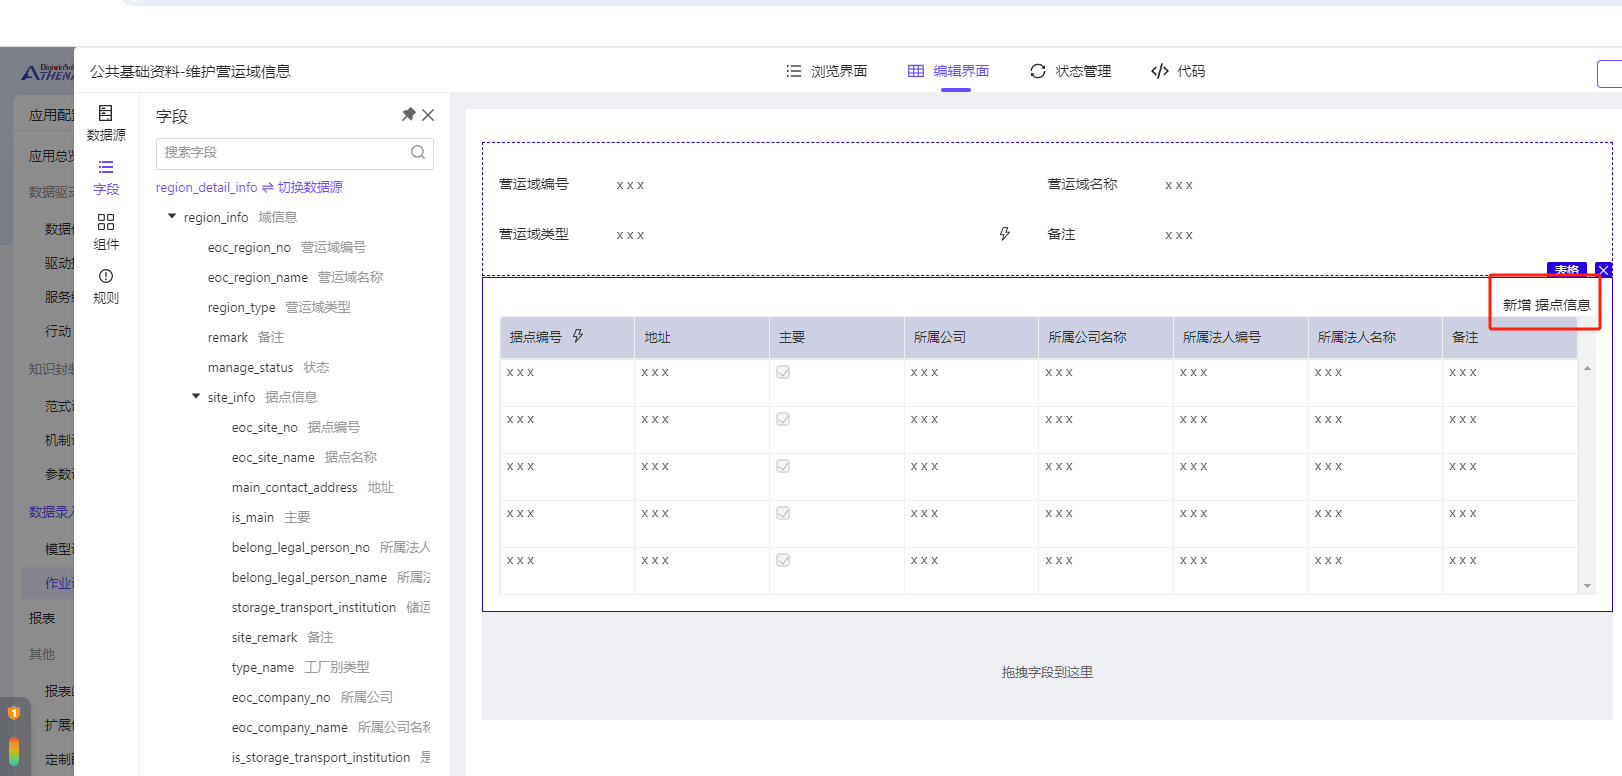
Task: Pin the 字段 panel
Action: point(408,115)
